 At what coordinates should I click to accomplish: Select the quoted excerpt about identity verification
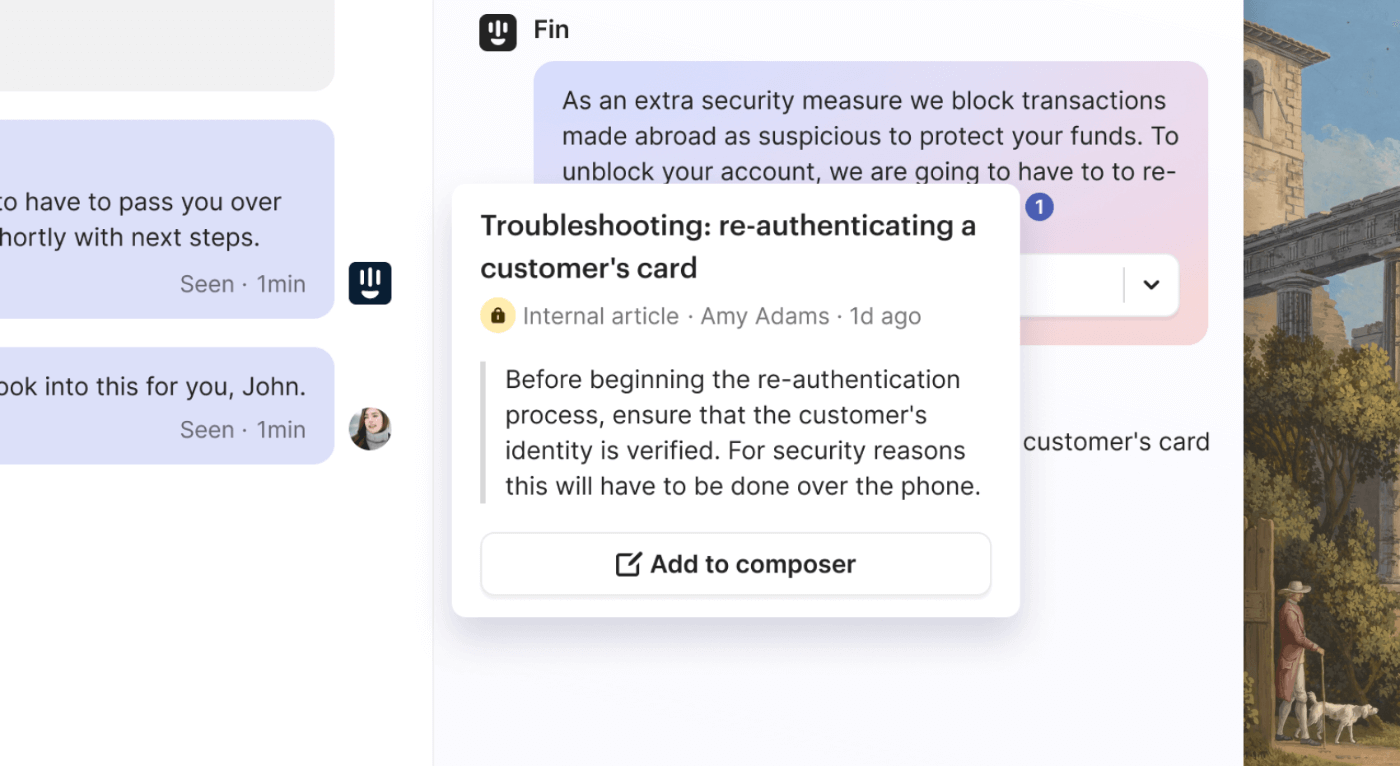(741, 433)
